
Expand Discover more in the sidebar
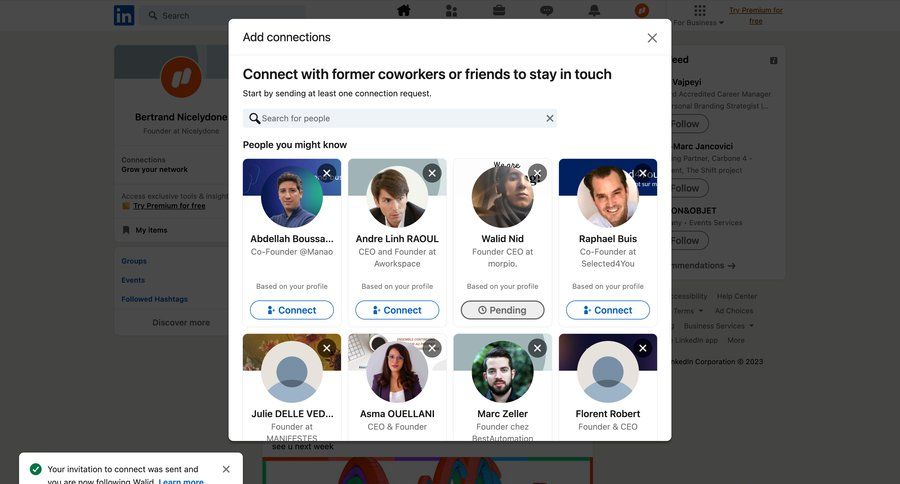181,323
